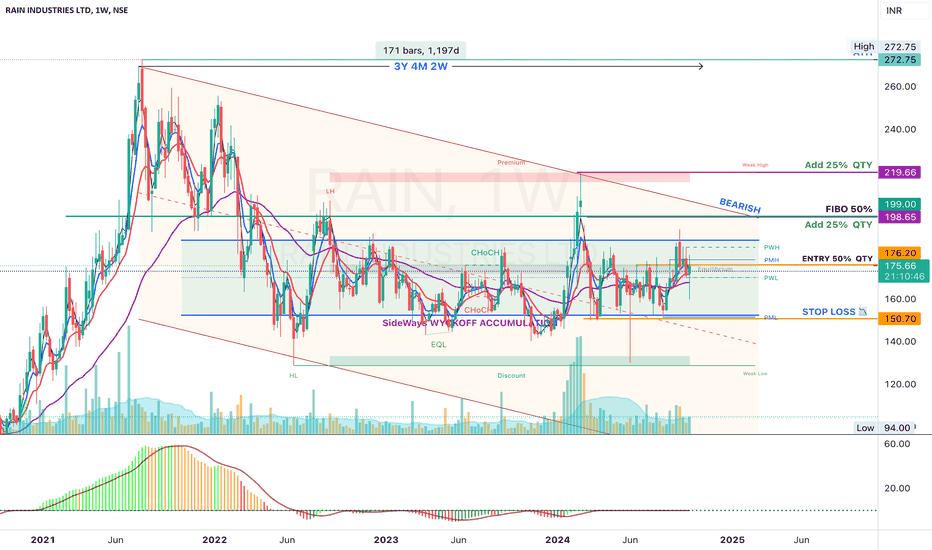Select the green 272.75 price tag
The image size is (932, 550).
tap(899, 59)
